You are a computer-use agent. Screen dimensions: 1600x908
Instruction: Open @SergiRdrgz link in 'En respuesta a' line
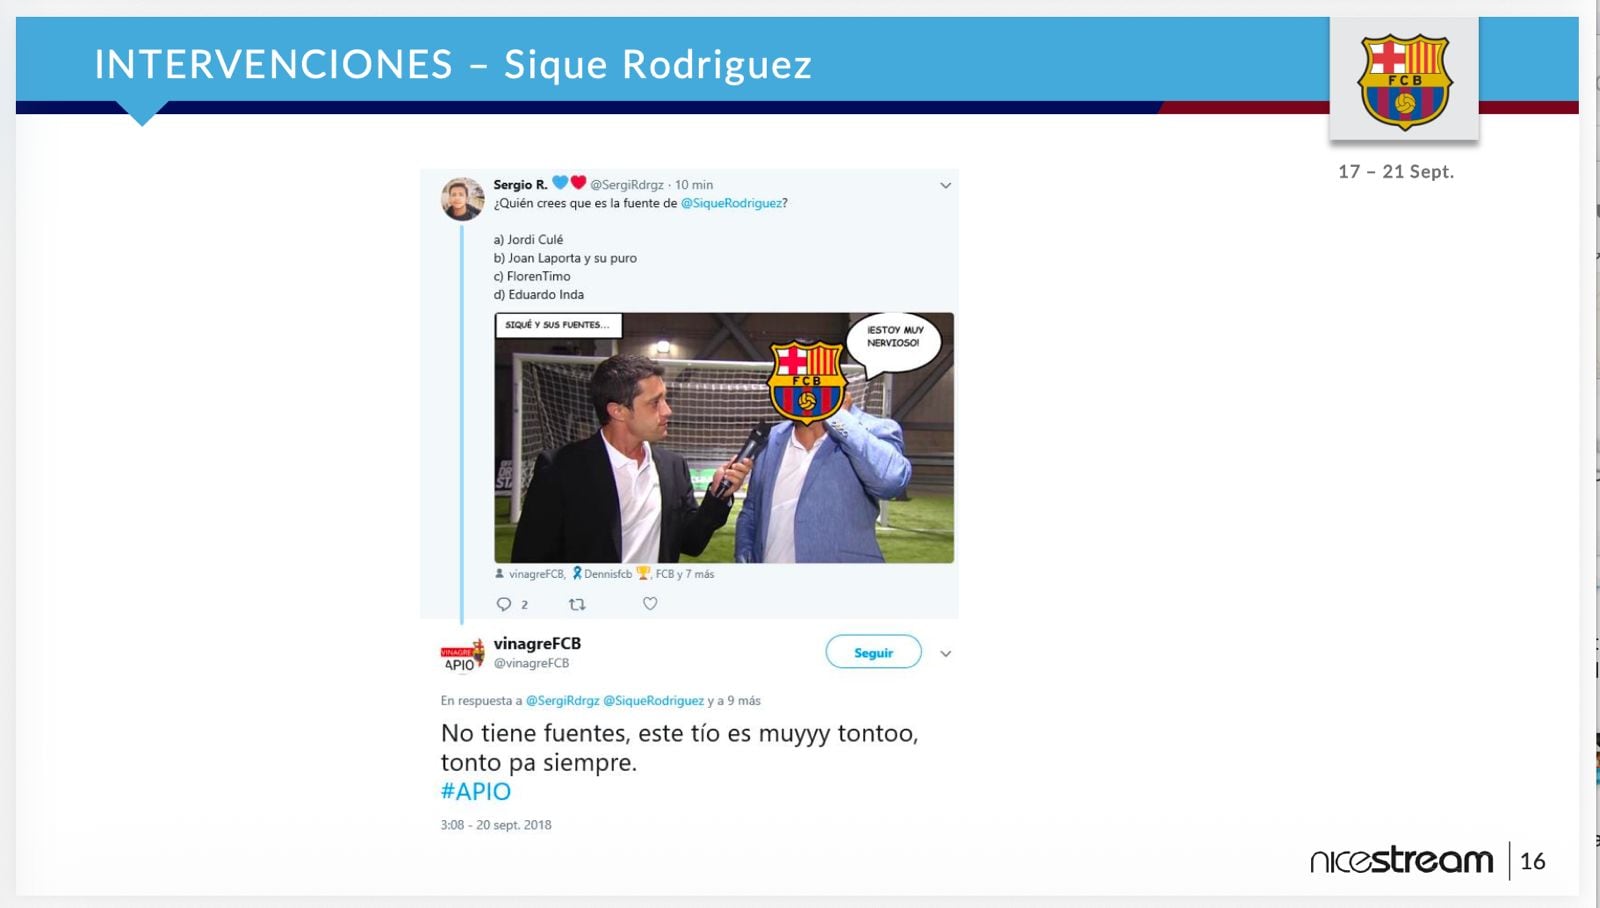562,701
